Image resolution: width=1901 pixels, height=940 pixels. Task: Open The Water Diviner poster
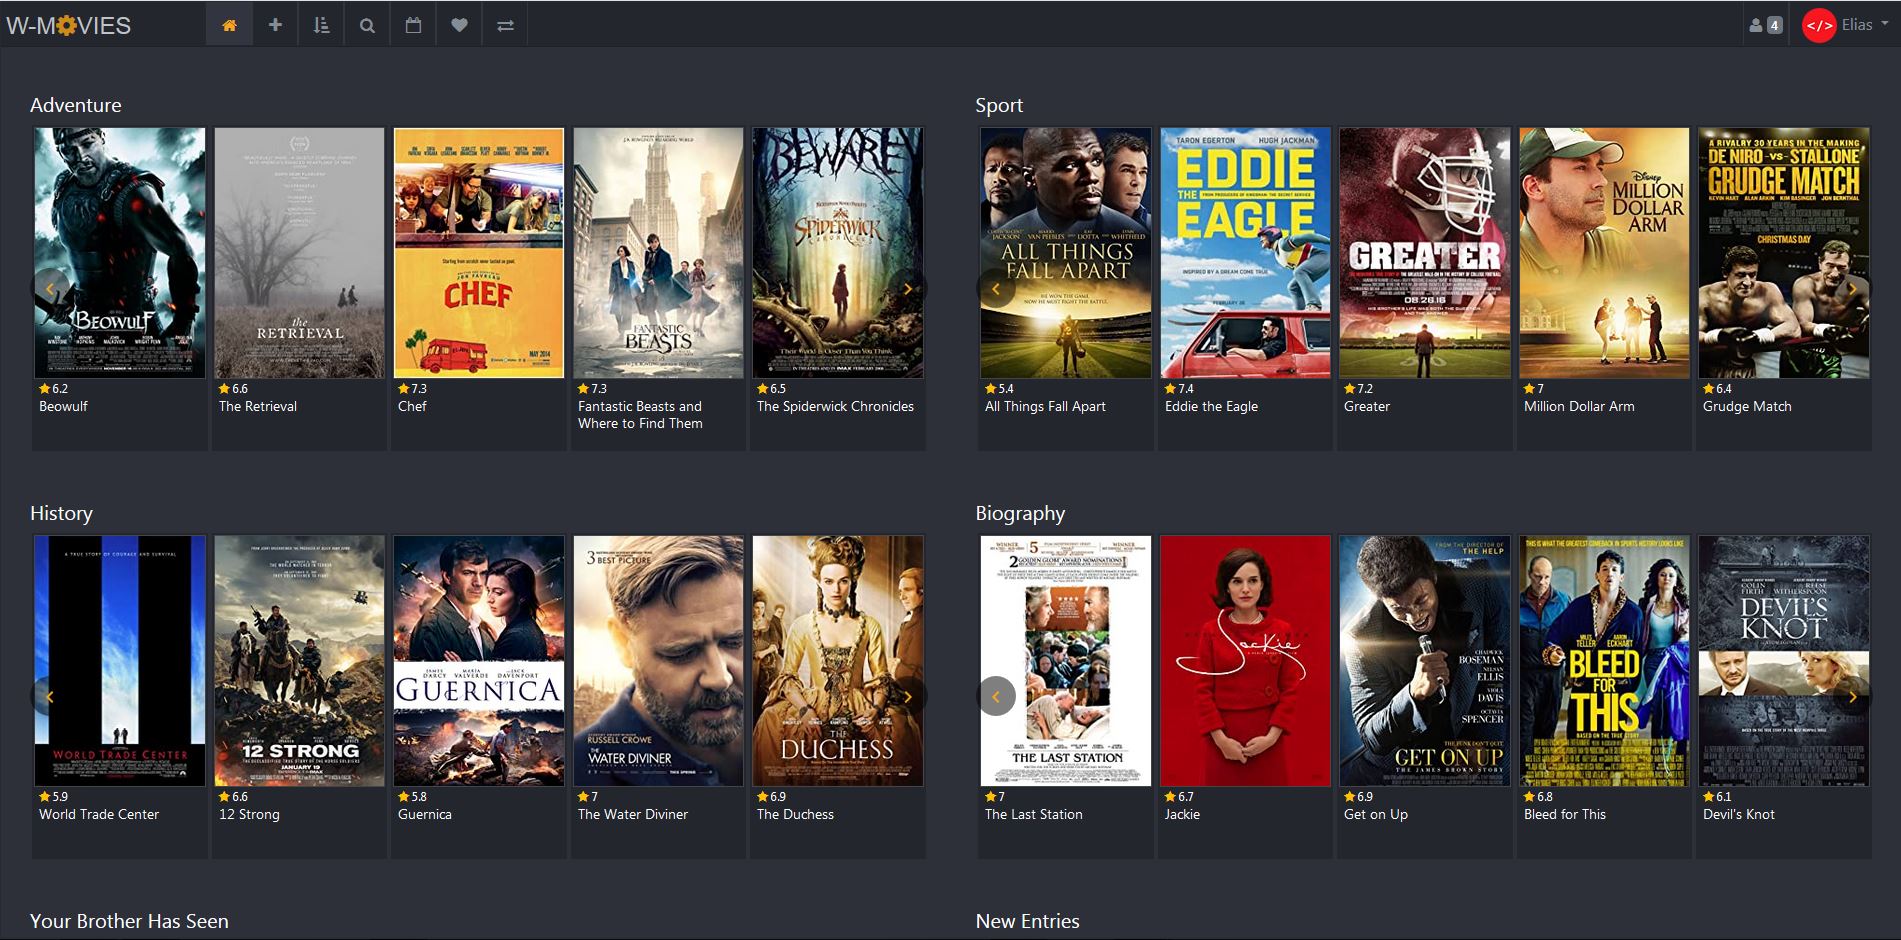658,661
